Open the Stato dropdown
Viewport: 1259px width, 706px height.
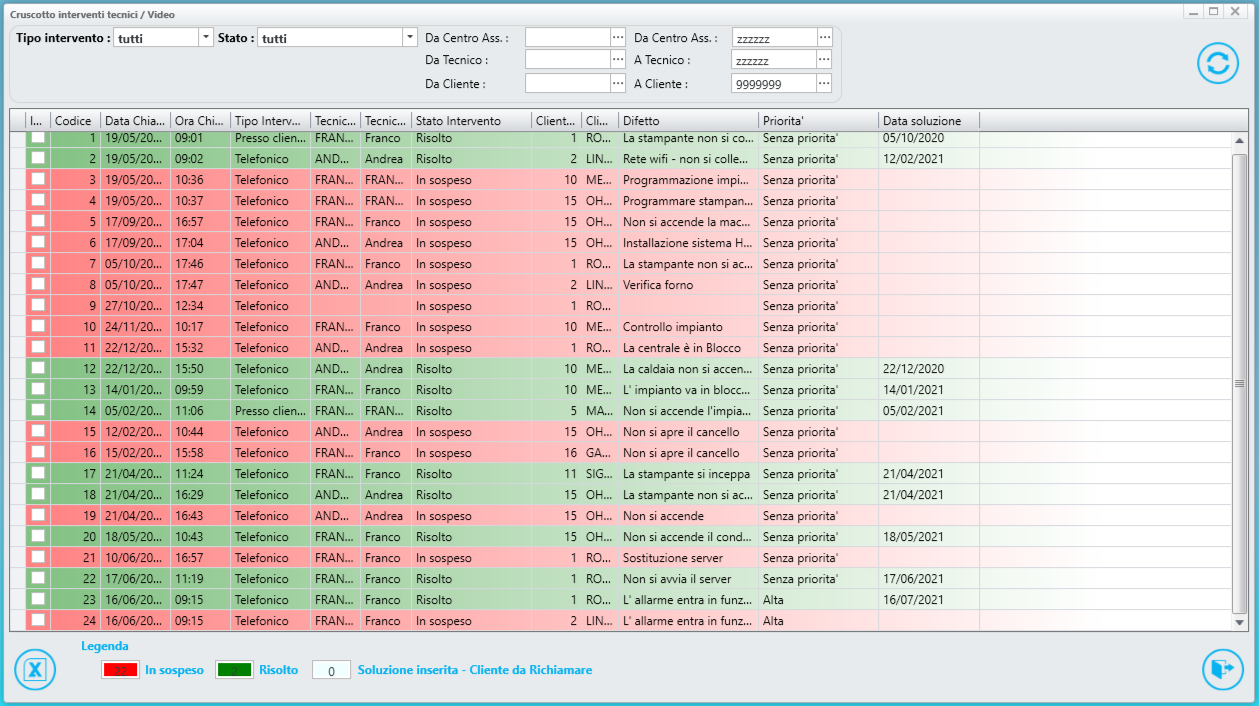pyautogui.click(x=409, y=37)
